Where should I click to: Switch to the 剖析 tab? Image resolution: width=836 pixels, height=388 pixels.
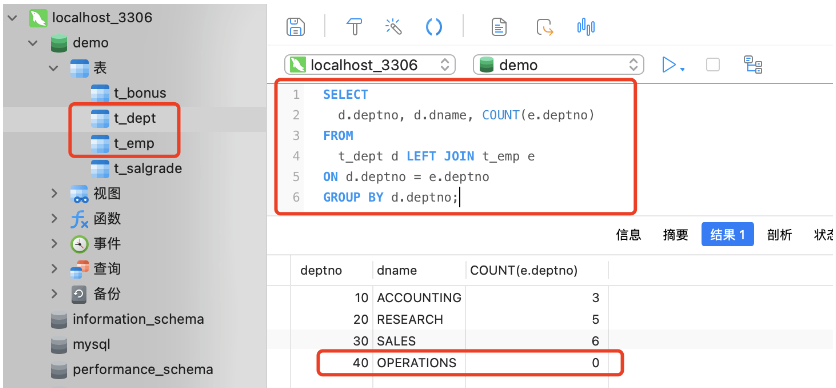click(779, 235)
